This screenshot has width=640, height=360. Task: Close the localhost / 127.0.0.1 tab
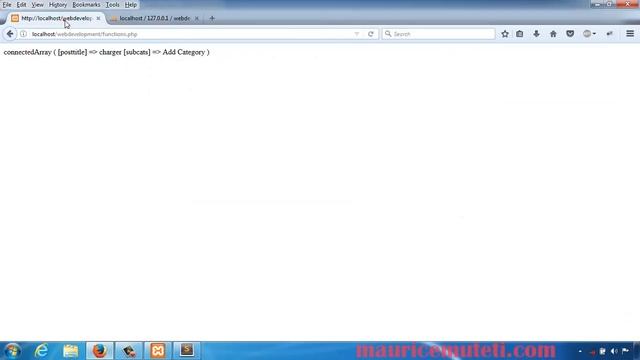196,18
